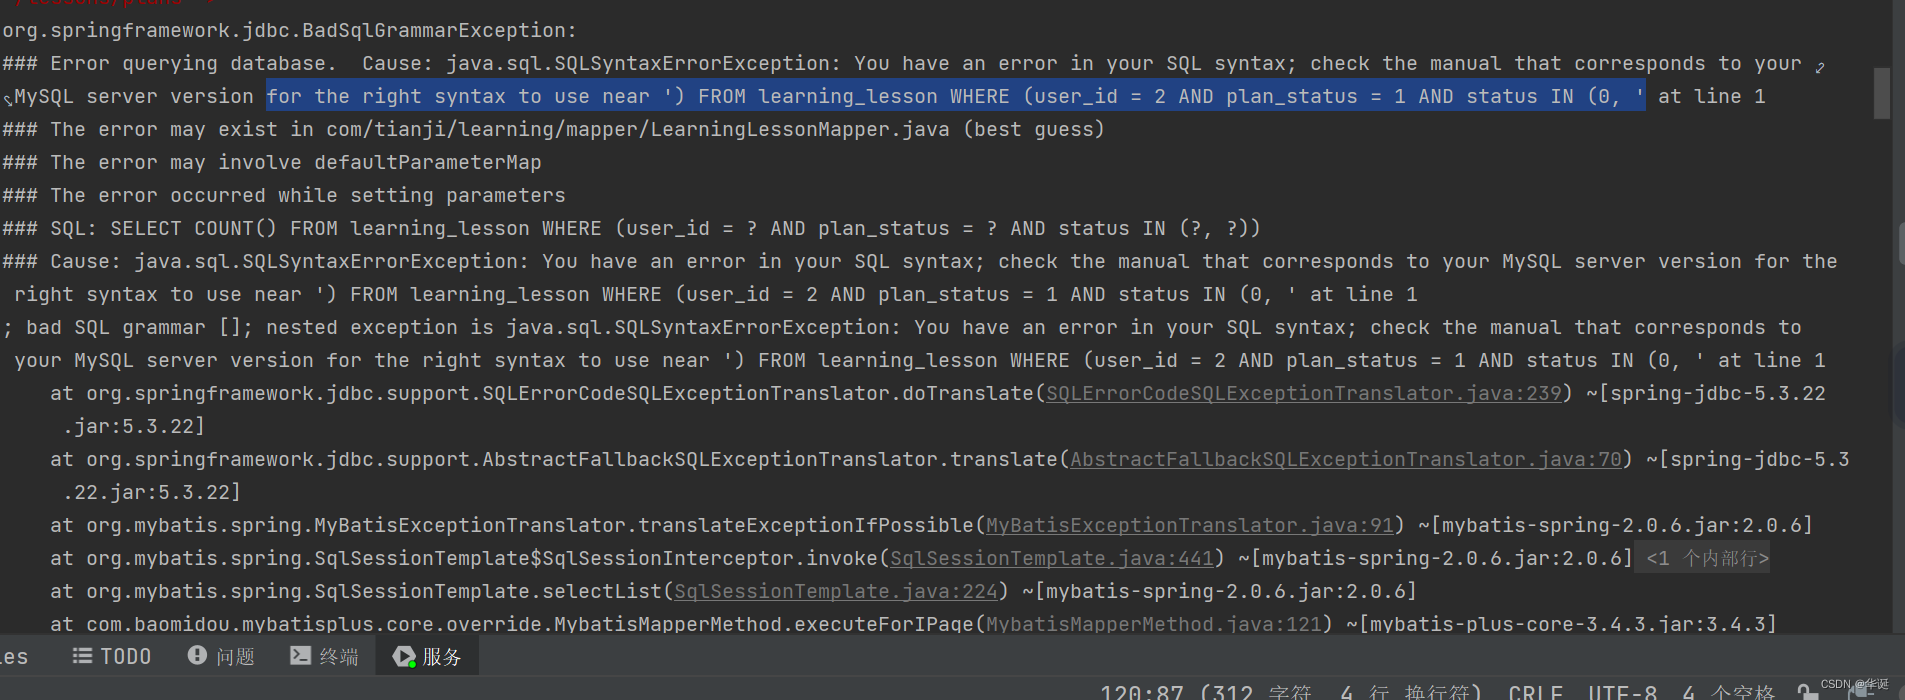Open SqlSessionTemplate.java:441 source link

point(1050,558)
